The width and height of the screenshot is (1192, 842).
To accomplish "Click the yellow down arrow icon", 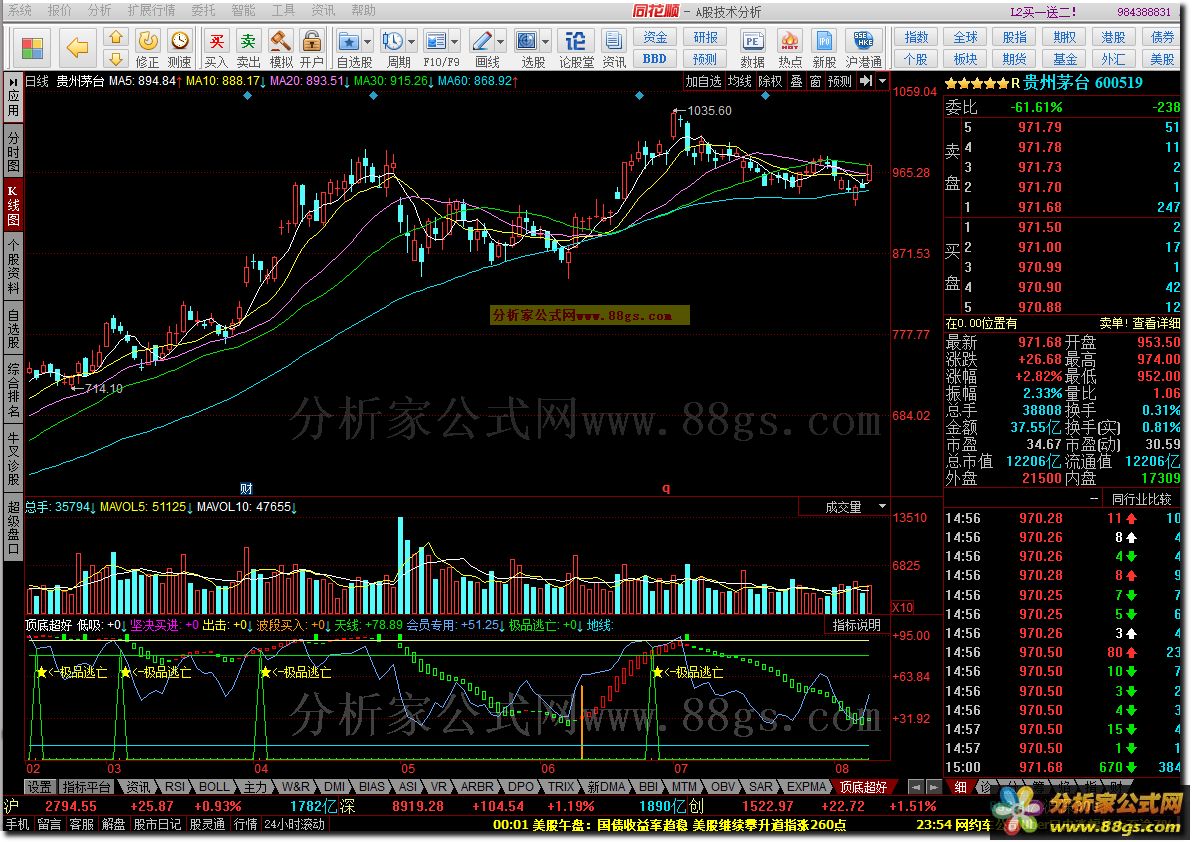I will coord(116,59).
